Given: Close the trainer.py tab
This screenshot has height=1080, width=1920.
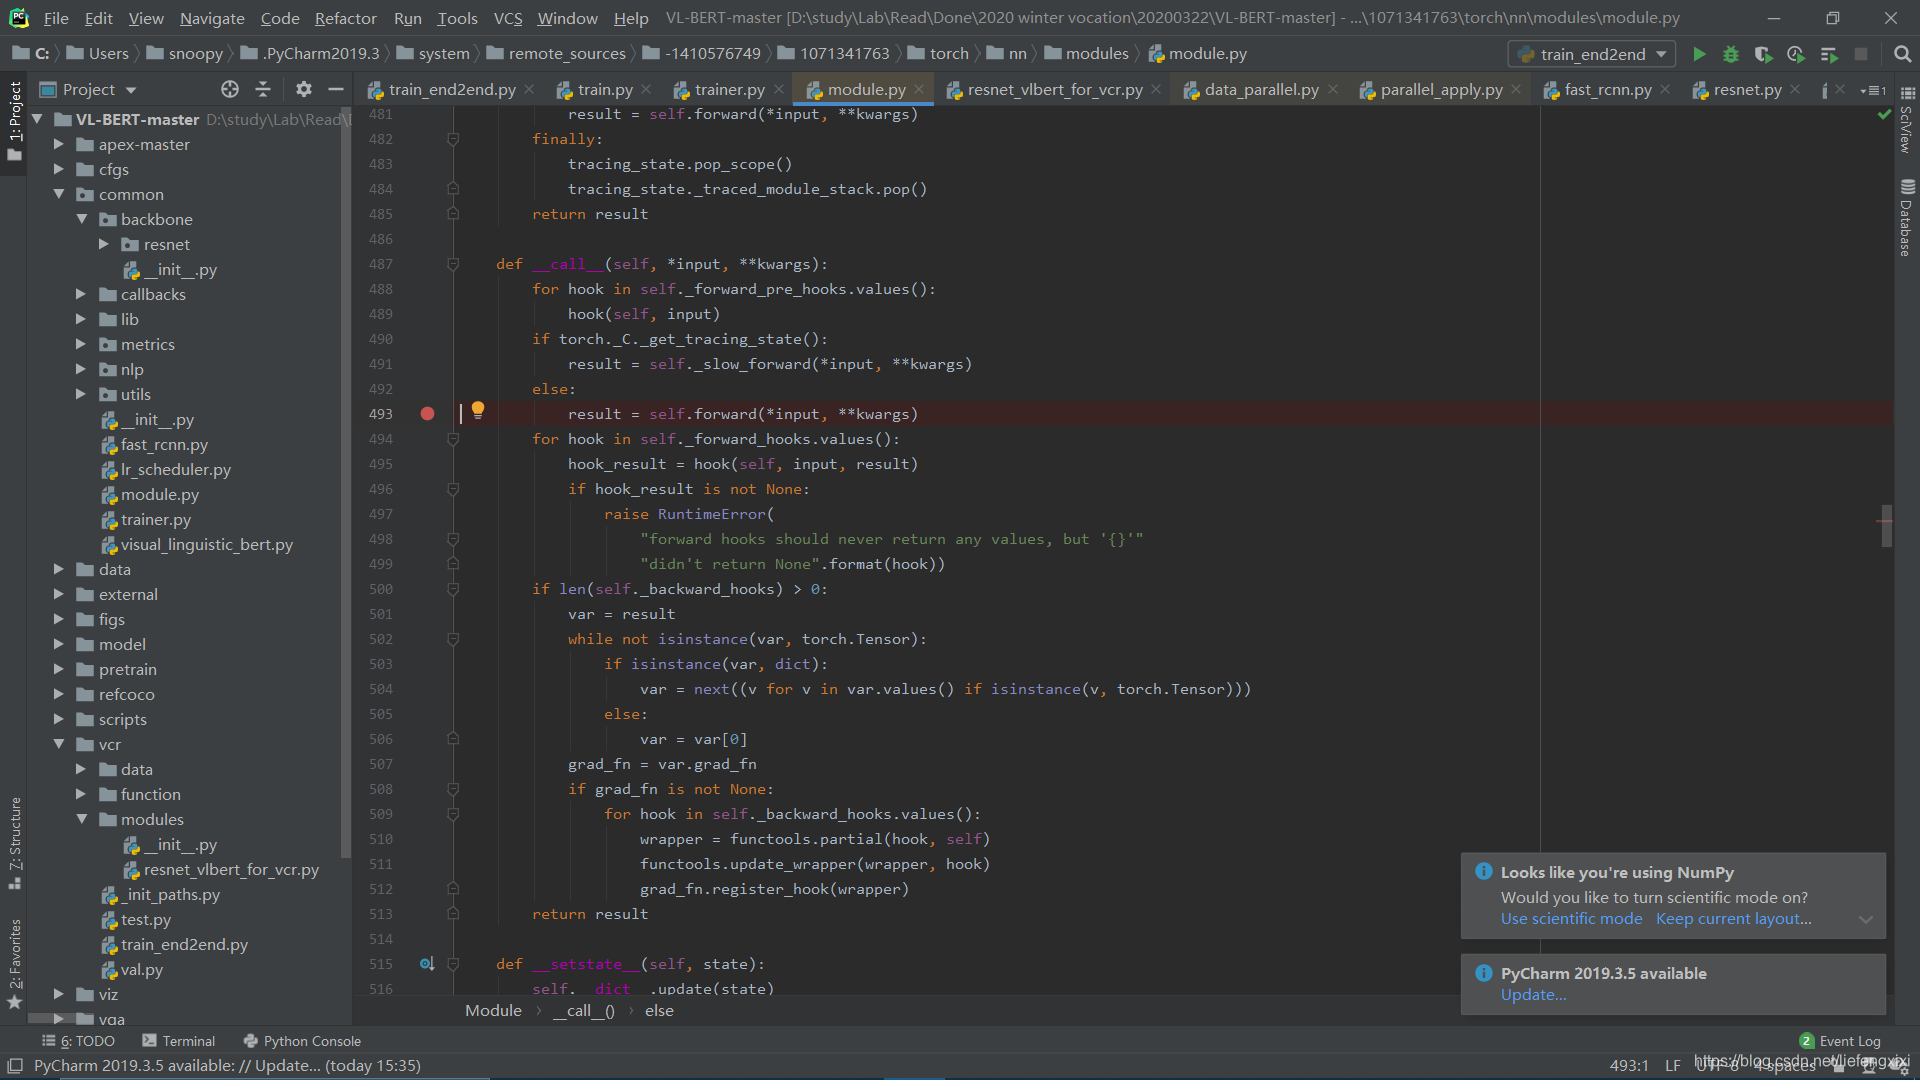Looking at the screenshot, I should click(x=778, y=89).
